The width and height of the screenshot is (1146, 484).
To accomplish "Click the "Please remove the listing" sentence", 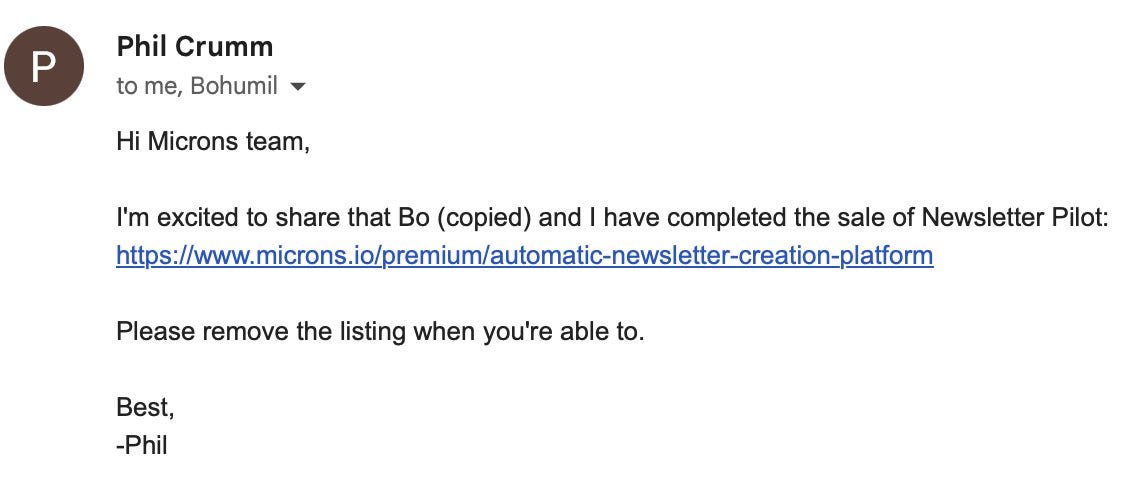I will click(380, 332).
